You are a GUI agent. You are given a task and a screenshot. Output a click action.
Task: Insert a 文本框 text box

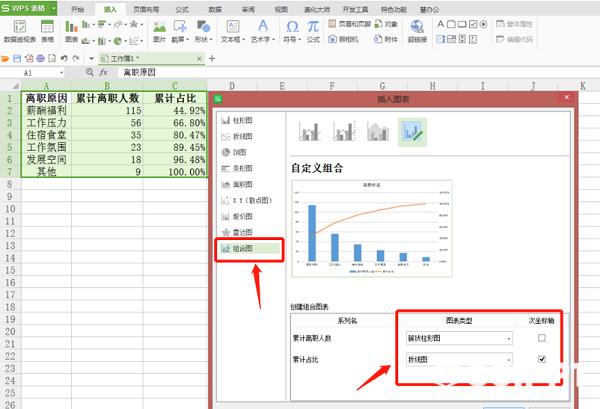coord(232,31)
